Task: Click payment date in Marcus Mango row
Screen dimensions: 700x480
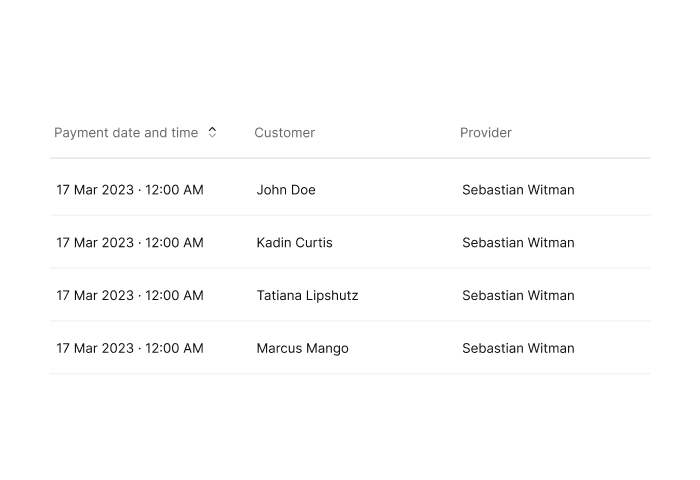Action: coord(130,348)
